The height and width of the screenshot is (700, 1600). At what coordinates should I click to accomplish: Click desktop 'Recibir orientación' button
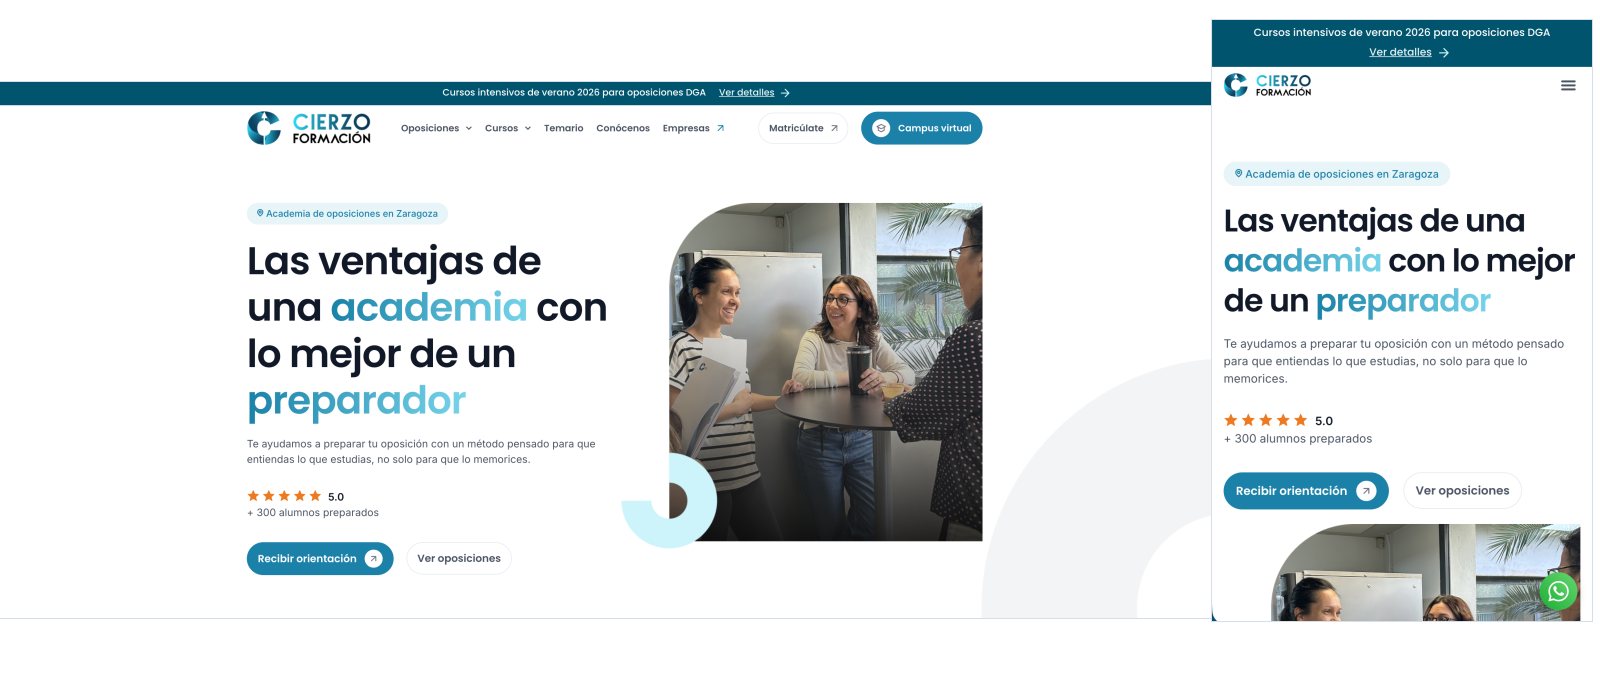coord(320,559)
